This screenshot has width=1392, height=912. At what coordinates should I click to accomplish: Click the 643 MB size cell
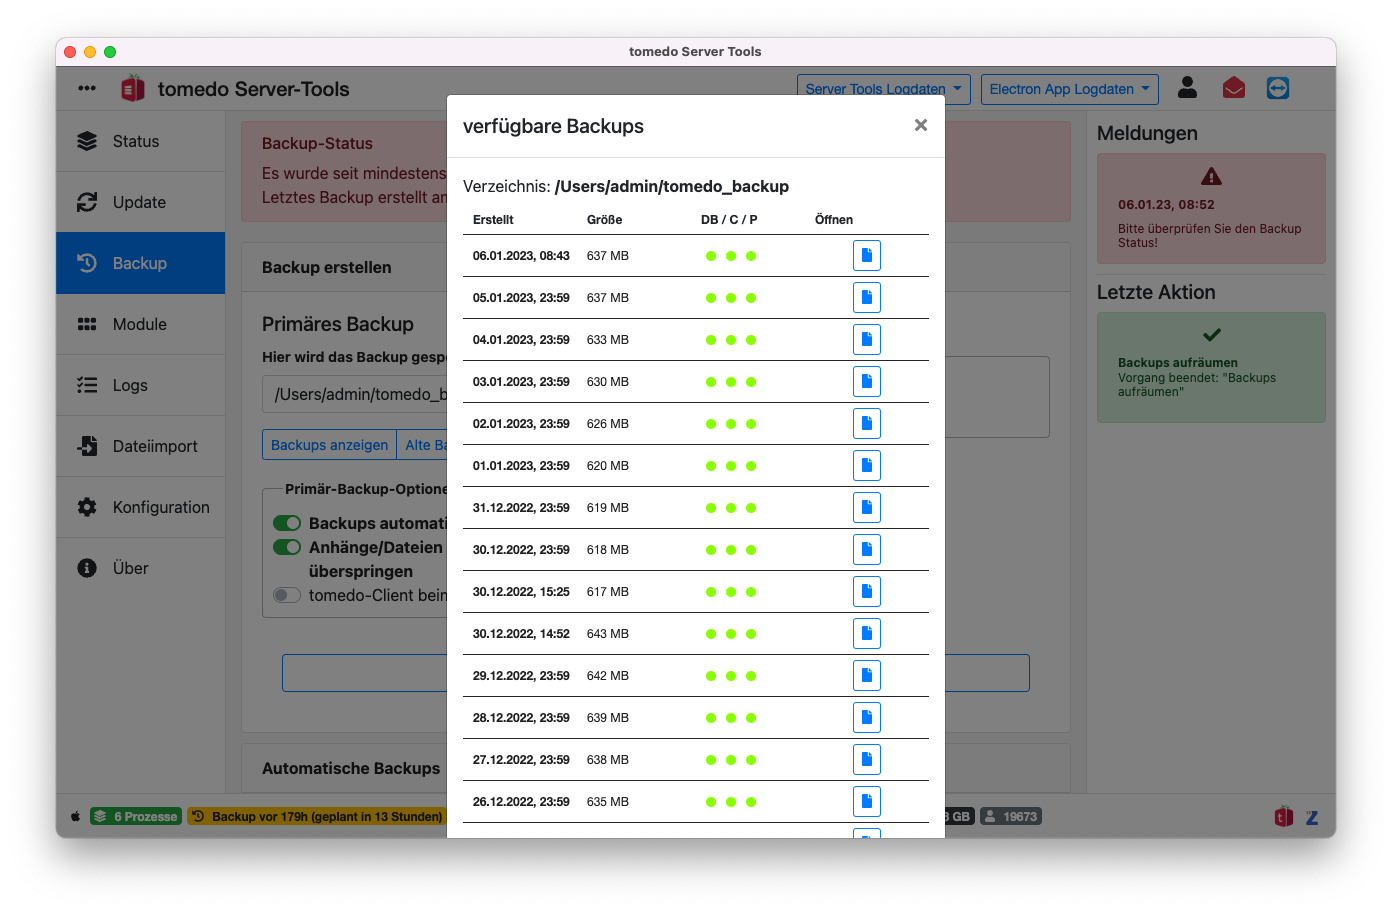tap(608, 634)
